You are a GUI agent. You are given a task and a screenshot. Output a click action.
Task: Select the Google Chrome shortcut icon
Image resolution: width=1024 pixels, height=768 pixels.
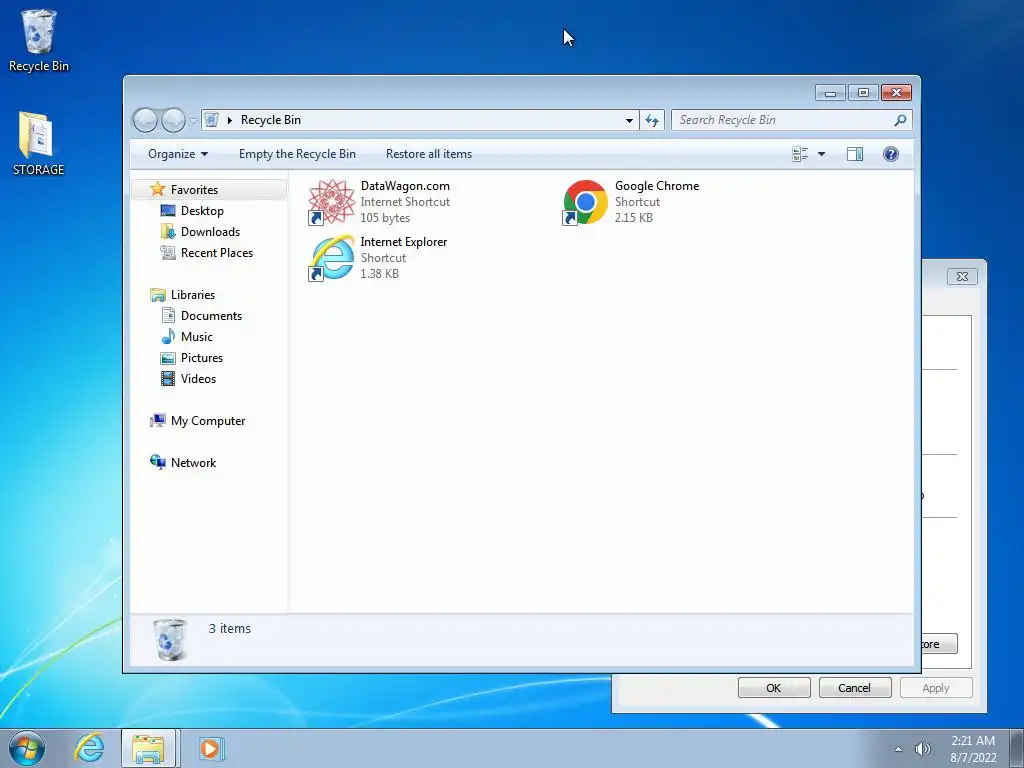pyautogui.click(x=585, y=202)
